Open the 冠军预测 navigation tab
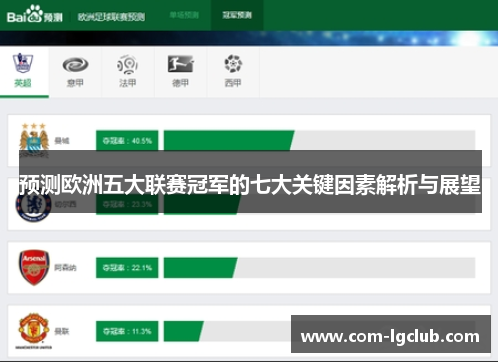Viewport: 500px width, 362px height. pos(237,15)
